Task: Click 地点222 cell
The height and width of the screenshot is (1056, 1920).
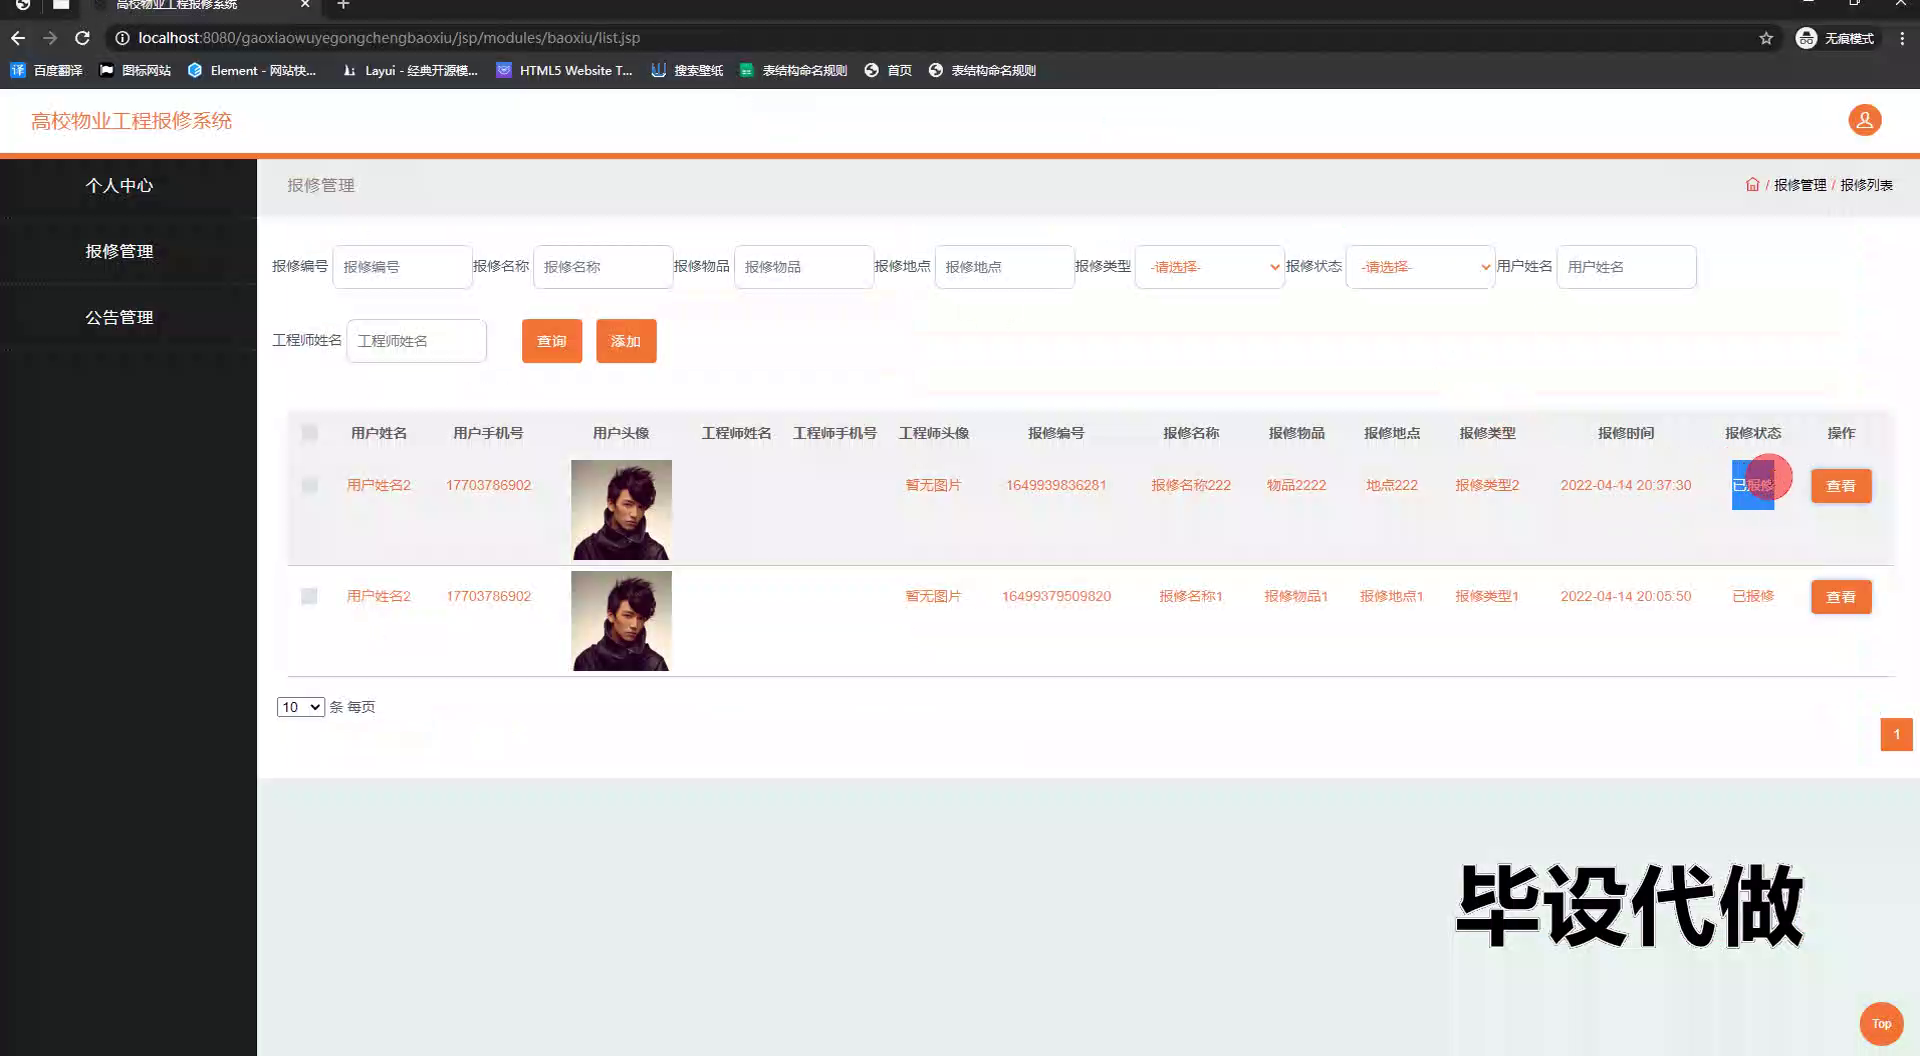Action: pyautogui.click(x=1391, y=485)
